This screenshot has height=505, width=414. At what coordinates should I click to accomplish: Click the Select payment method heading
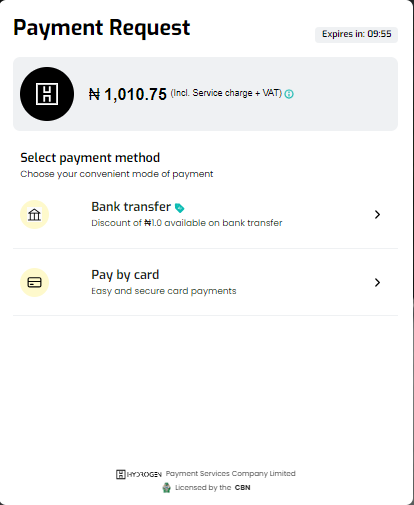click(90, 158)
